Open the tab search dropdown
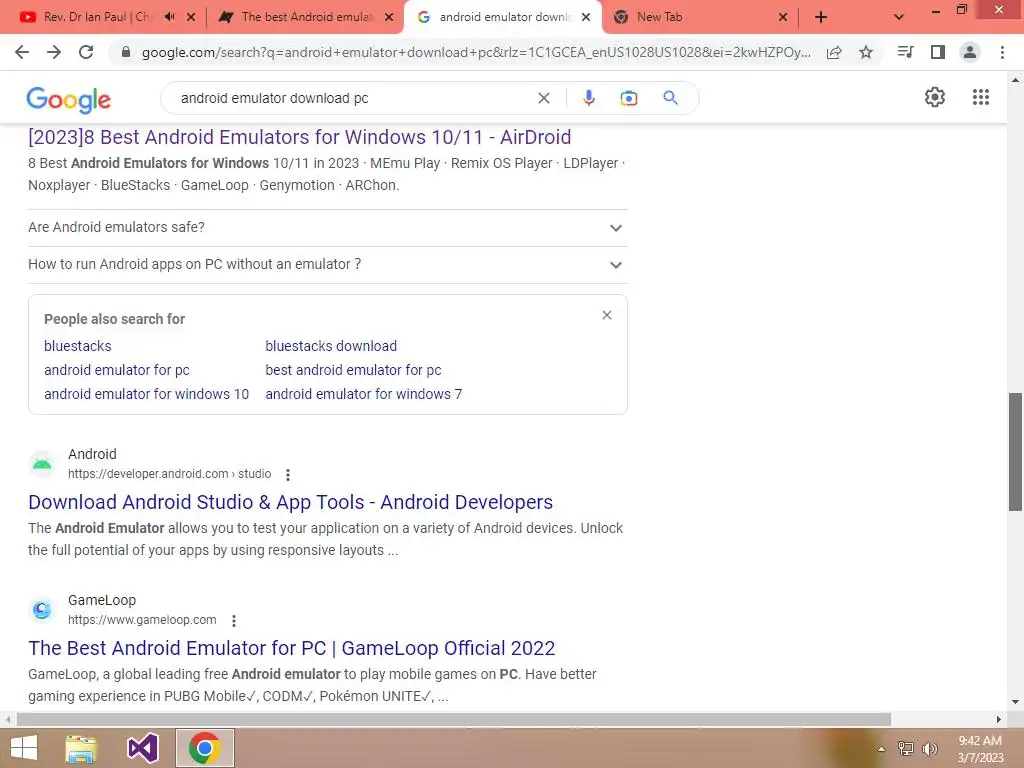Image resolution: width=1024 pixels, height=768 pixels. (899, 18)
